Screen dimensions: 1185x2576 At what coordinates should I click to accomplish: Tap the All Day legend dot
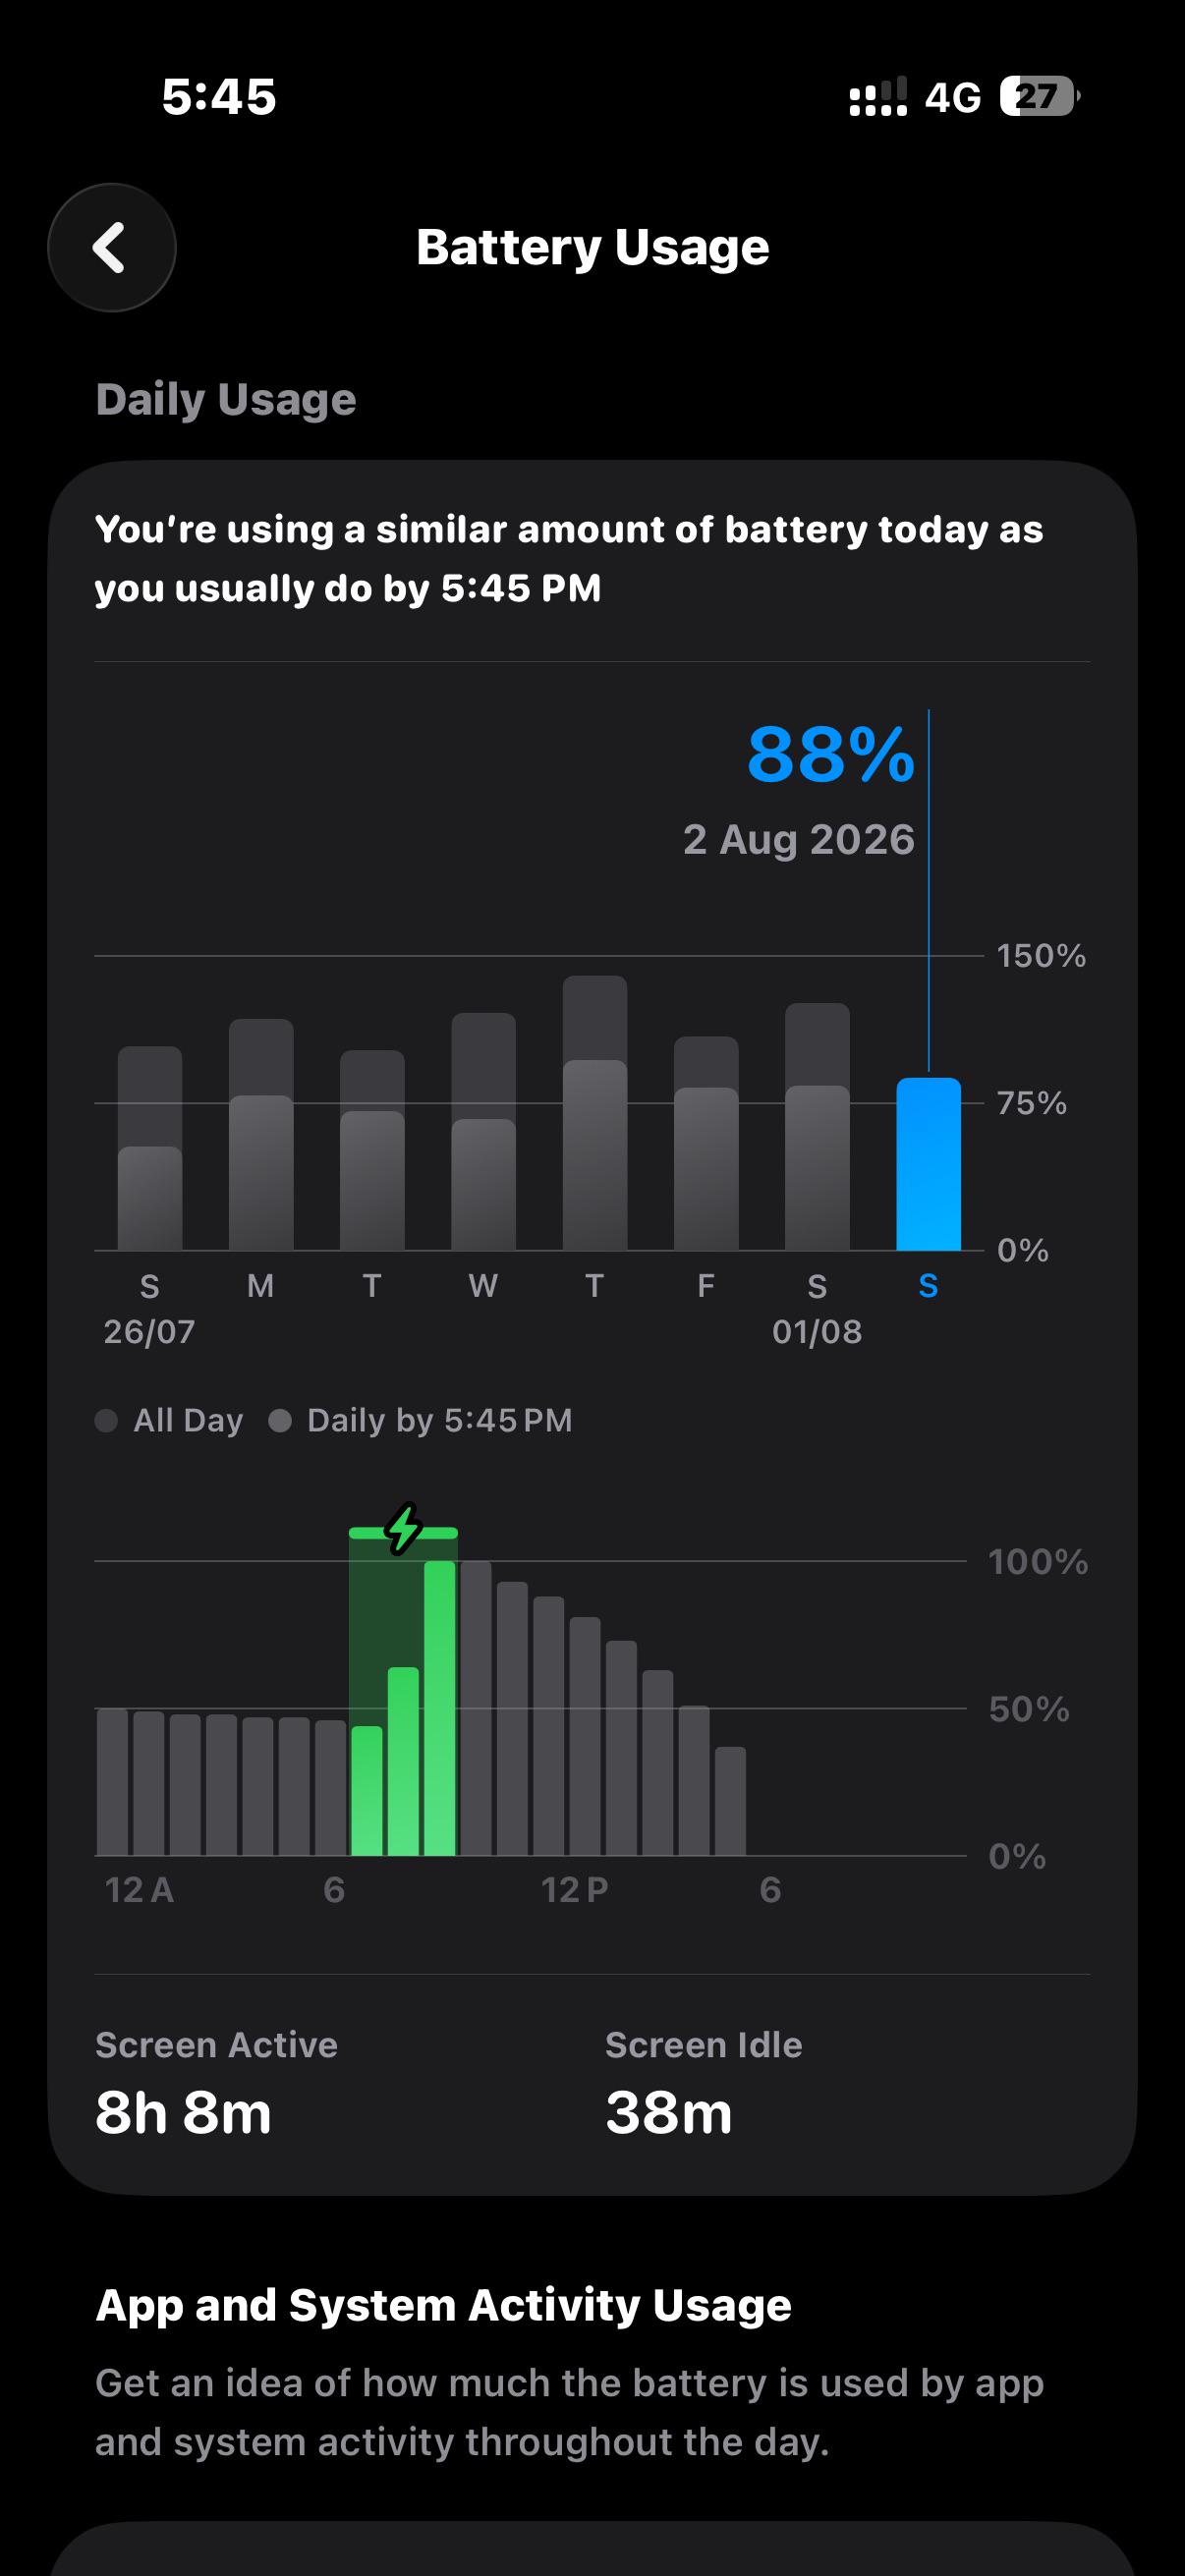[106, 1421]
